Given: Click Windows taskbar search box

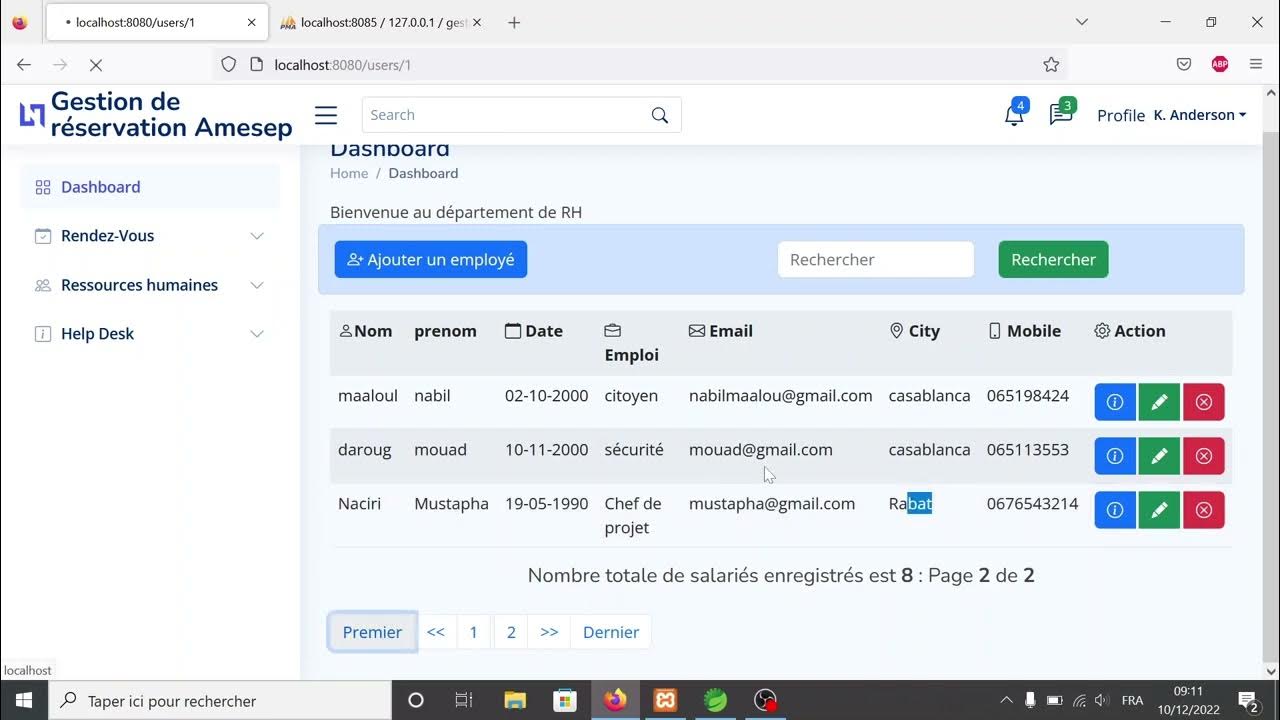Looking at the screenshot, I should click(220, 700).
